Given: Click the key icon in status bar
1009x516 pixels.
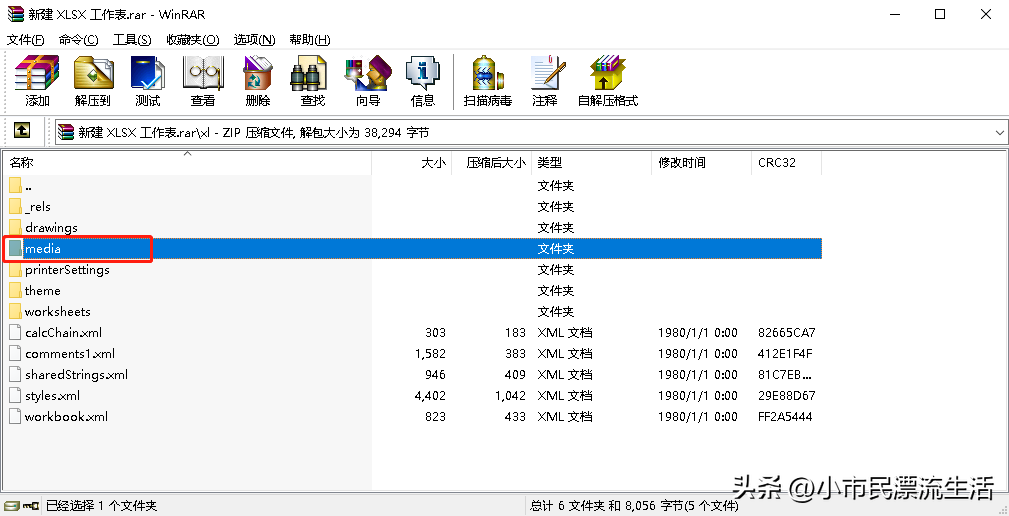Looking at the screenshot, I should [31, 506].
